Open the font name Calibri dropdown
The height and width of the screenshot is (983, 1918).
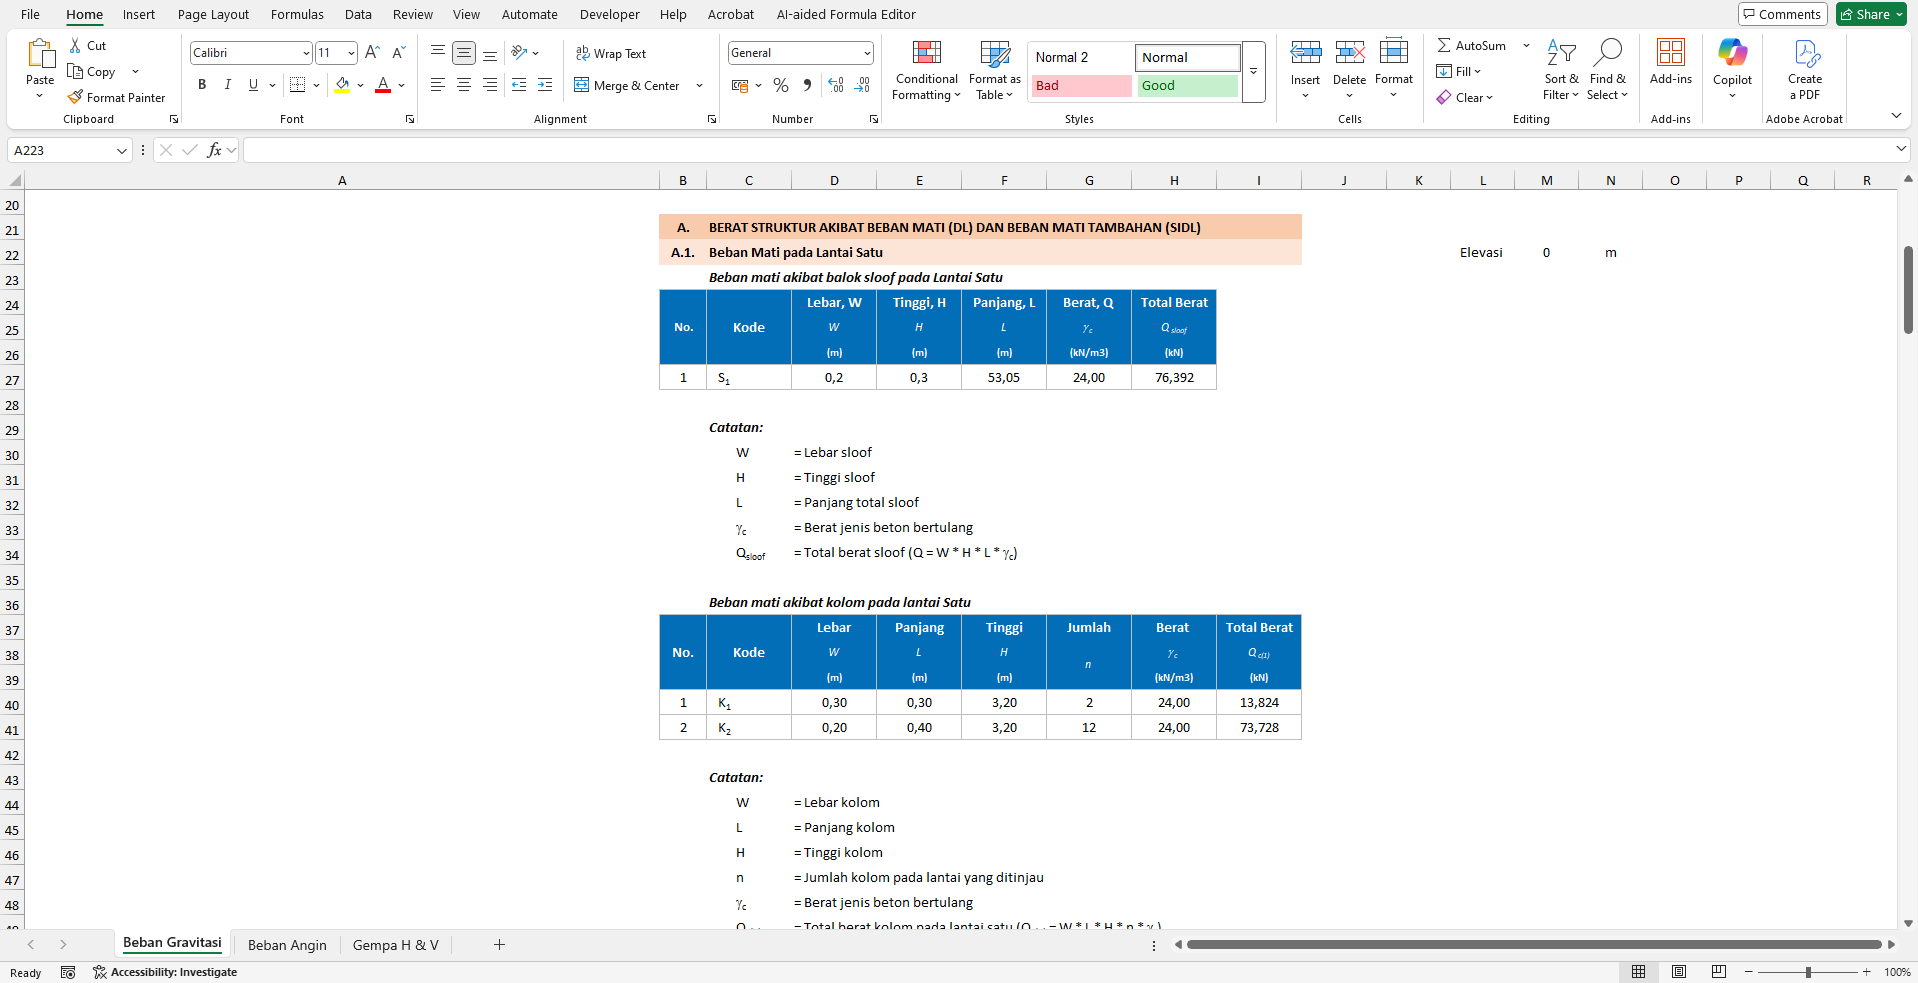[x=306, y=53]
